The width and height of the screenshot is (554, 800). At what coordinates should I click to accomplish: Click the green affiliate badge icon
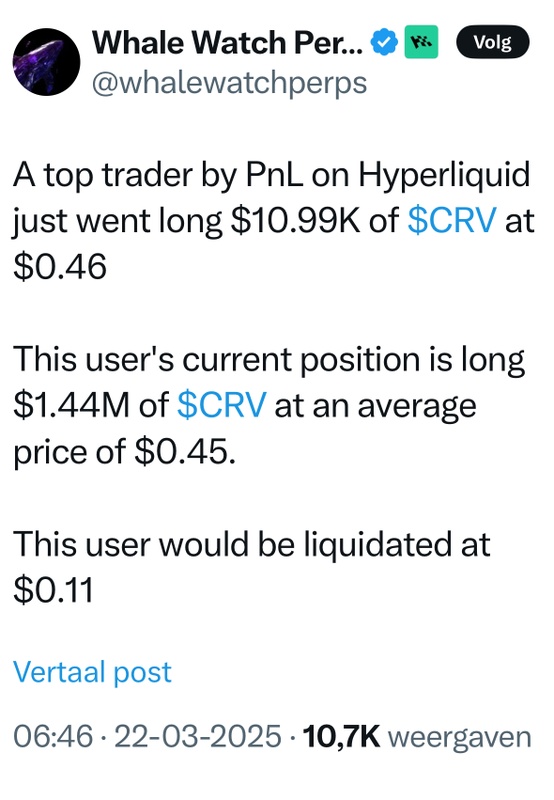pos(421,42)
